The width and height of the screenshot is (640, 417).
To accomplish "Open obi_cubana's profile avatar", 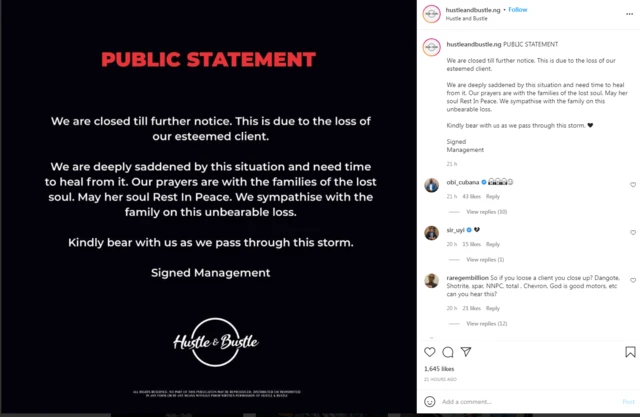I will (x=431, y=185).
